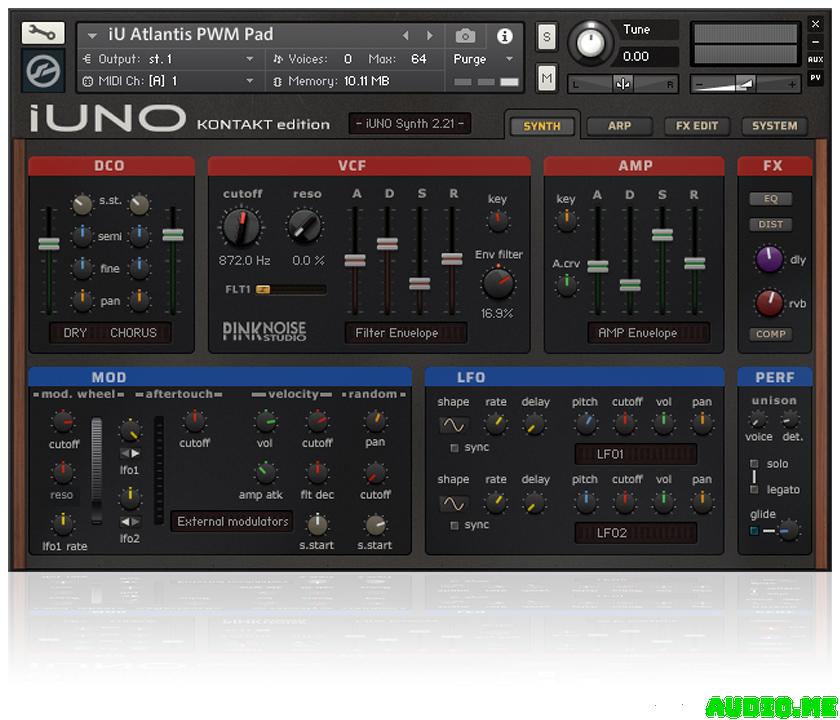Switch to the ARP tab
840x720 pixels.
(x=619, y=126)
